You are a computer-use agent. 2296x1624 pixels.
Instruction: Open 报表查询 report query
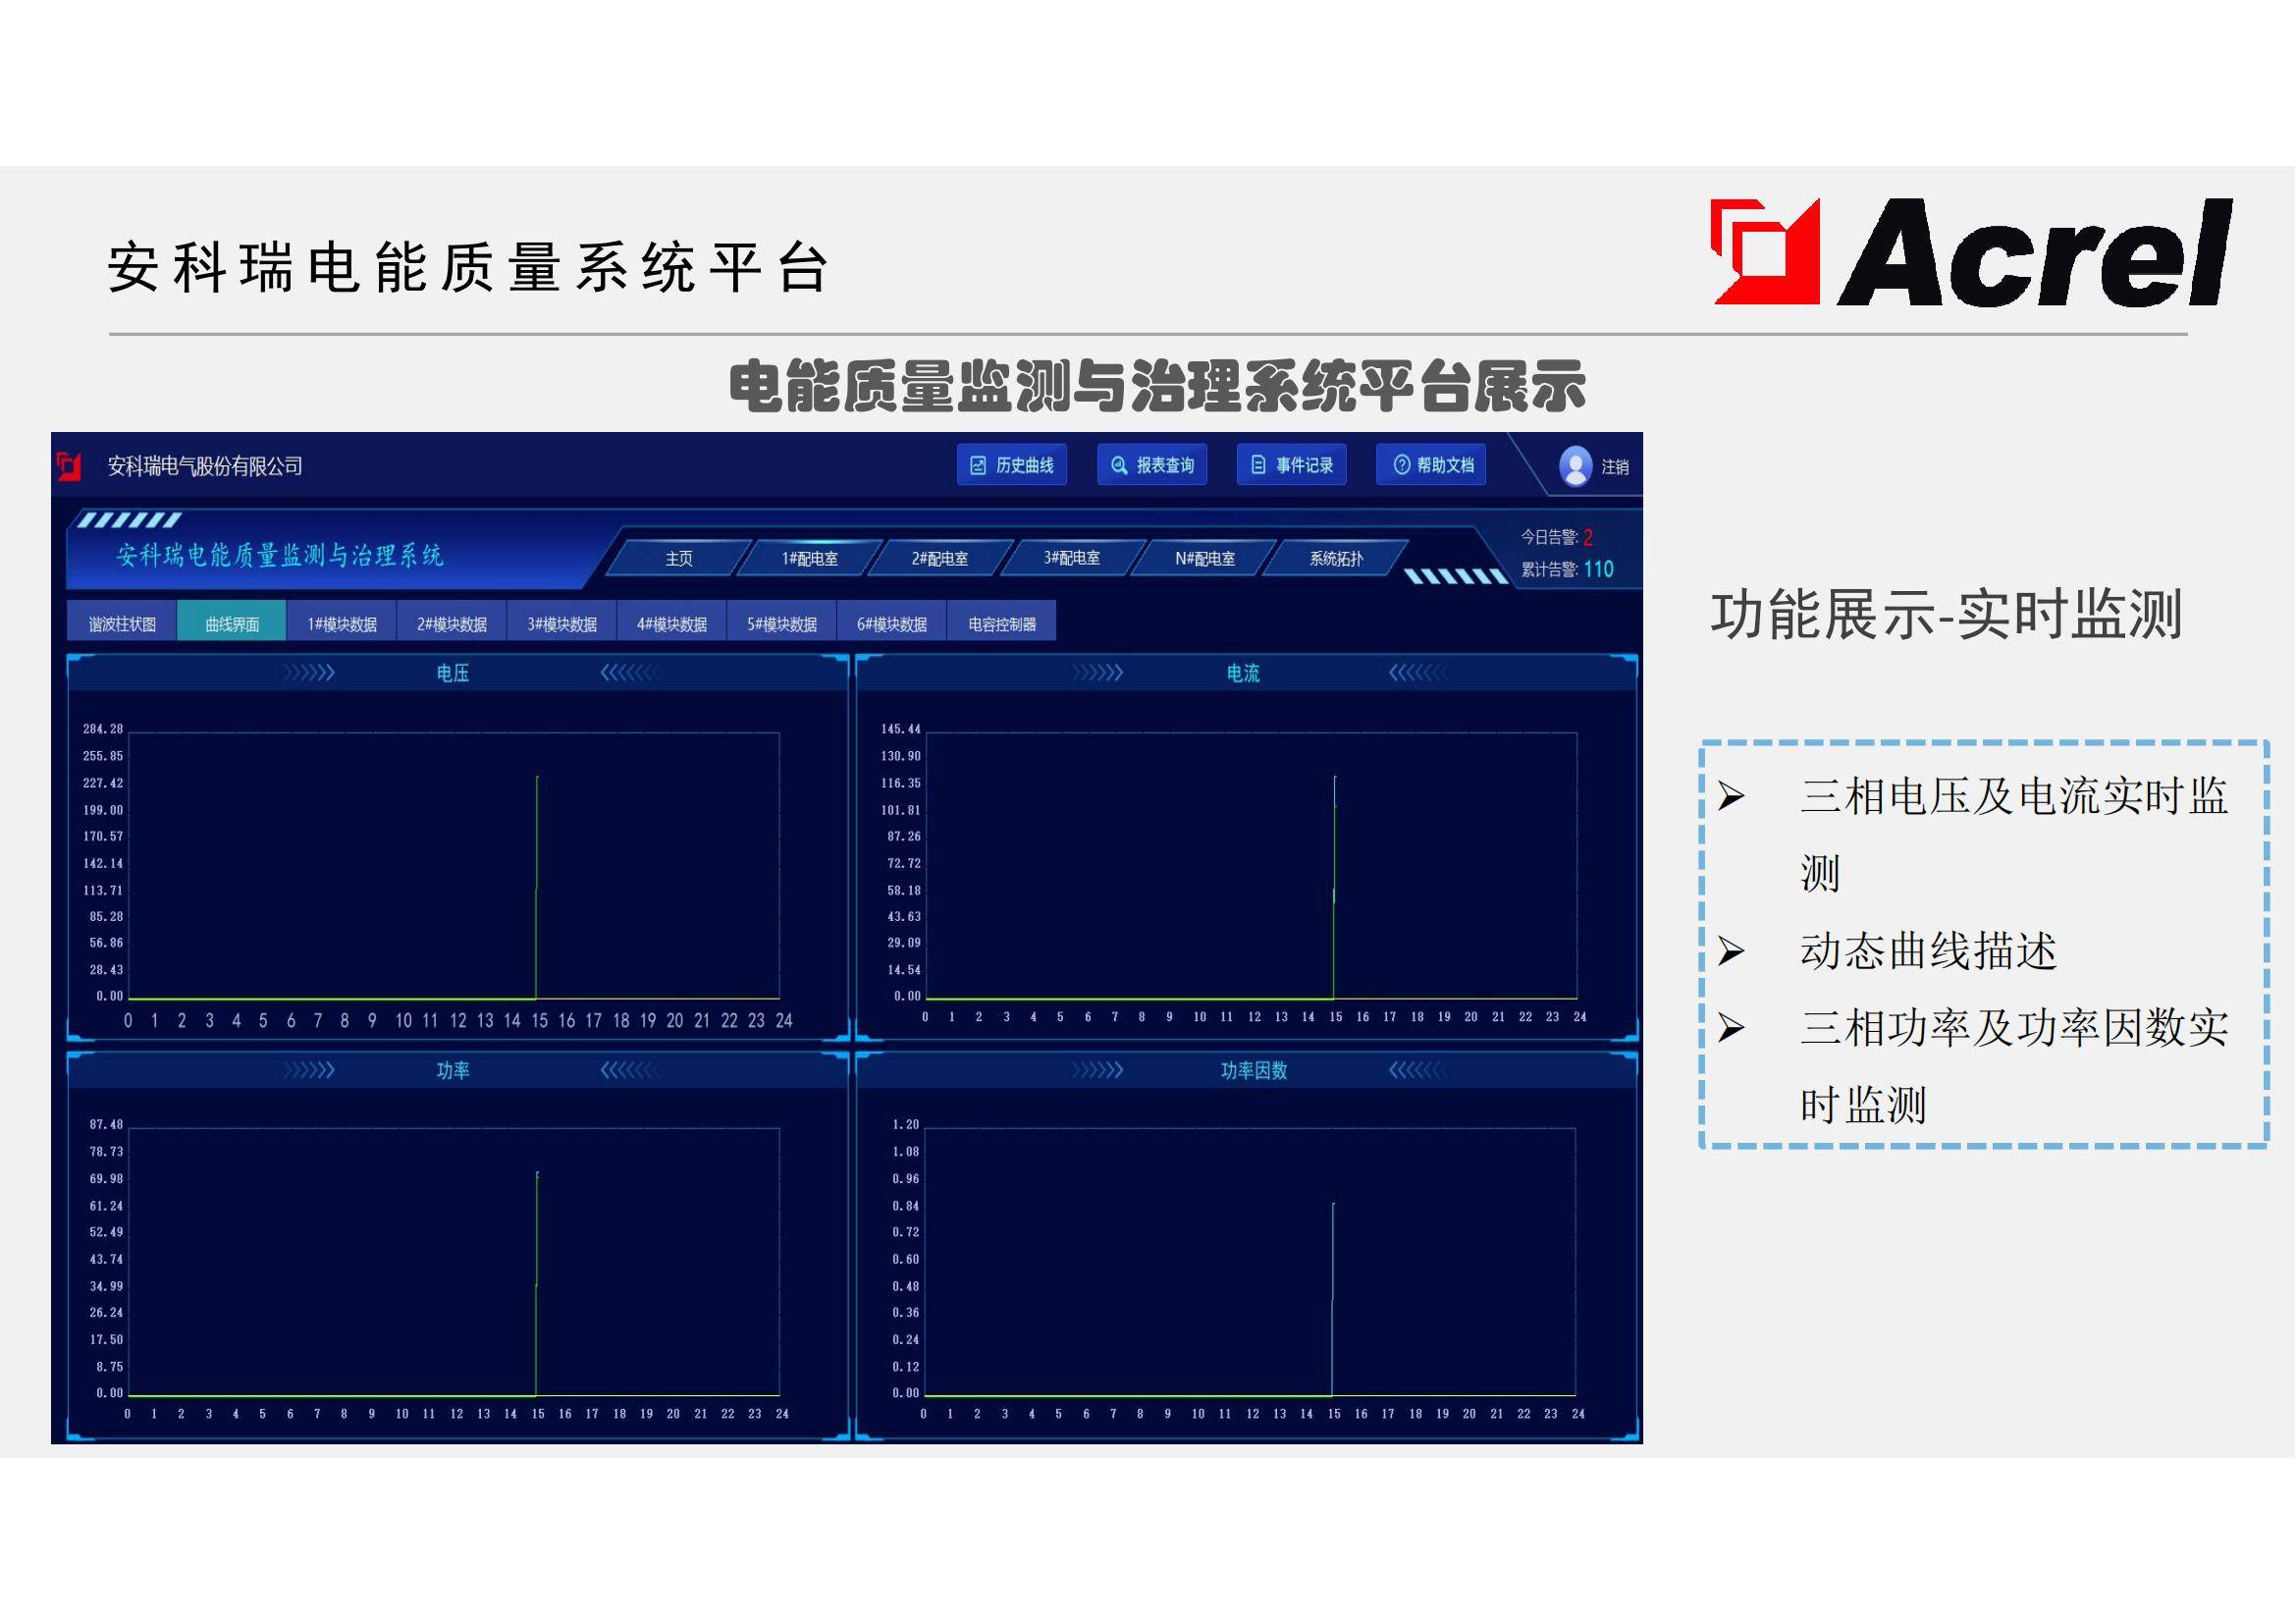(1152, 465)
